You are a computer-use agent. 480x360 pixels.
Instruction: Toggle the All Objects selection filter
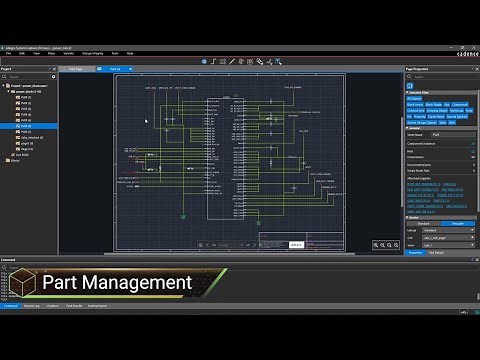click(x=414, y=99)
